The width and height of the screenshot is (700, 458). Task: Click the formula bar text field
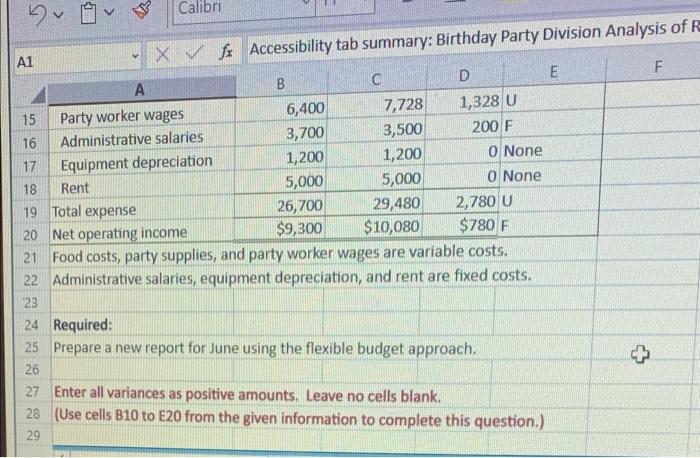coord(473,39)
